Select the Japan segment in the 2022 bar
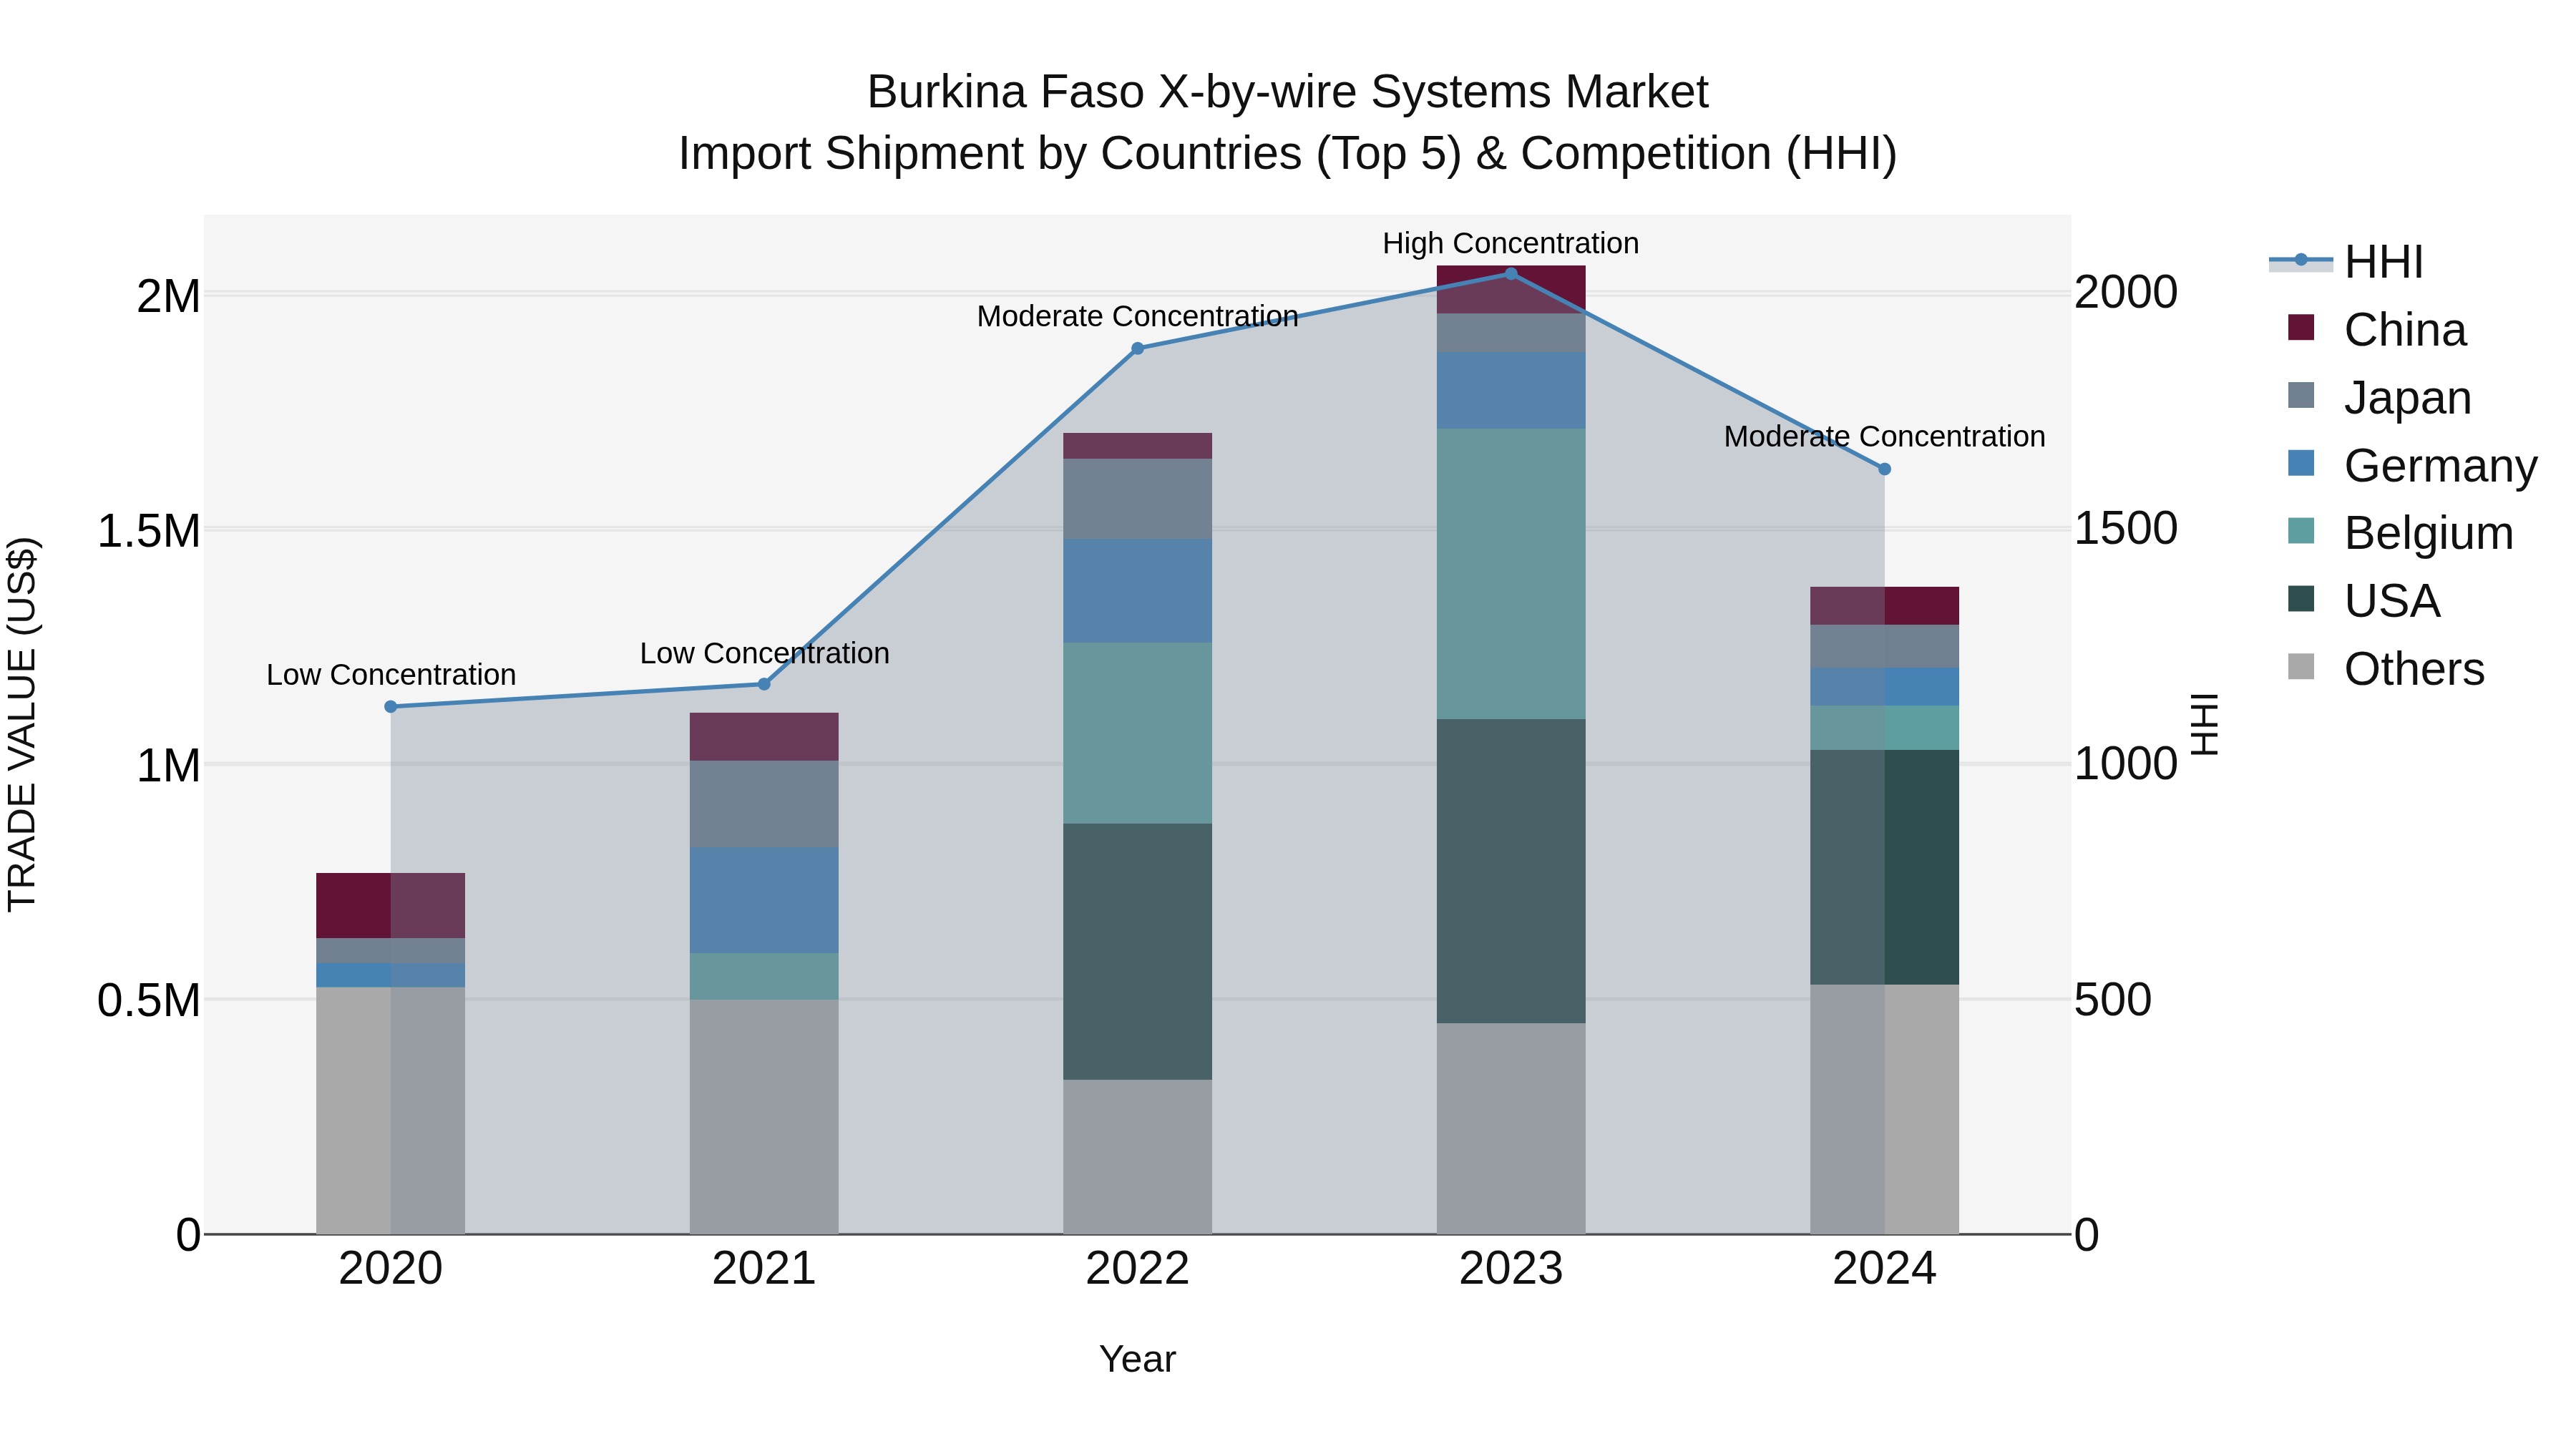 coord(1138,499)
